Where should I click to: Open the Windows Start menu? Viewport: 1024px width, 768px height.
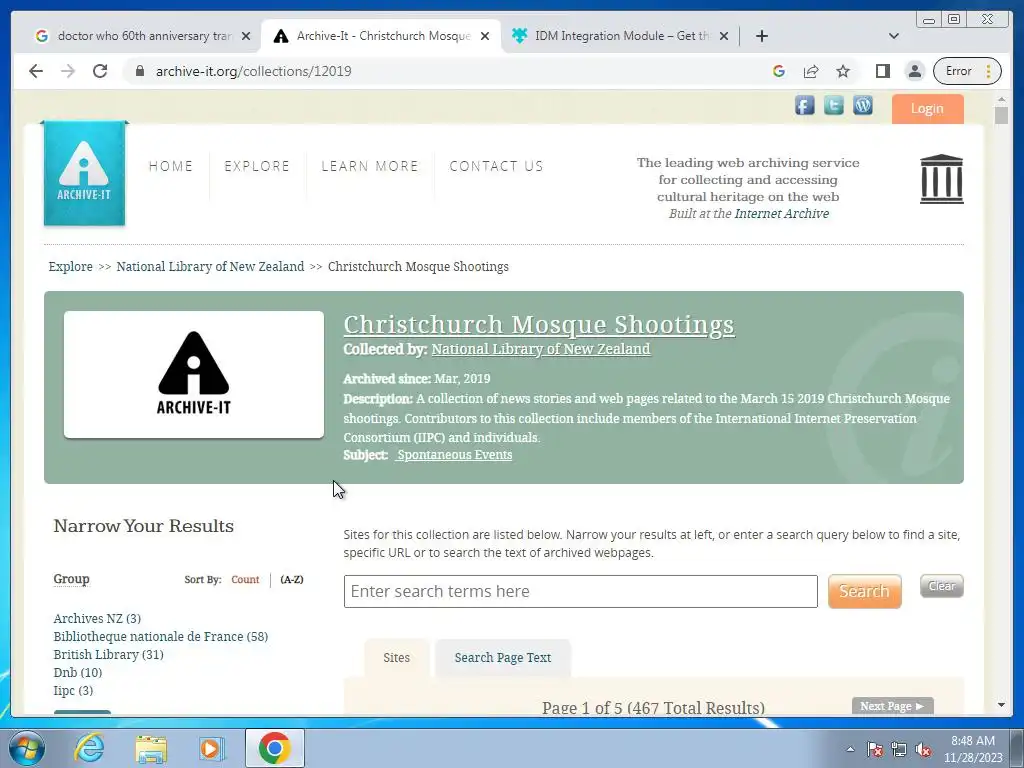27,748
